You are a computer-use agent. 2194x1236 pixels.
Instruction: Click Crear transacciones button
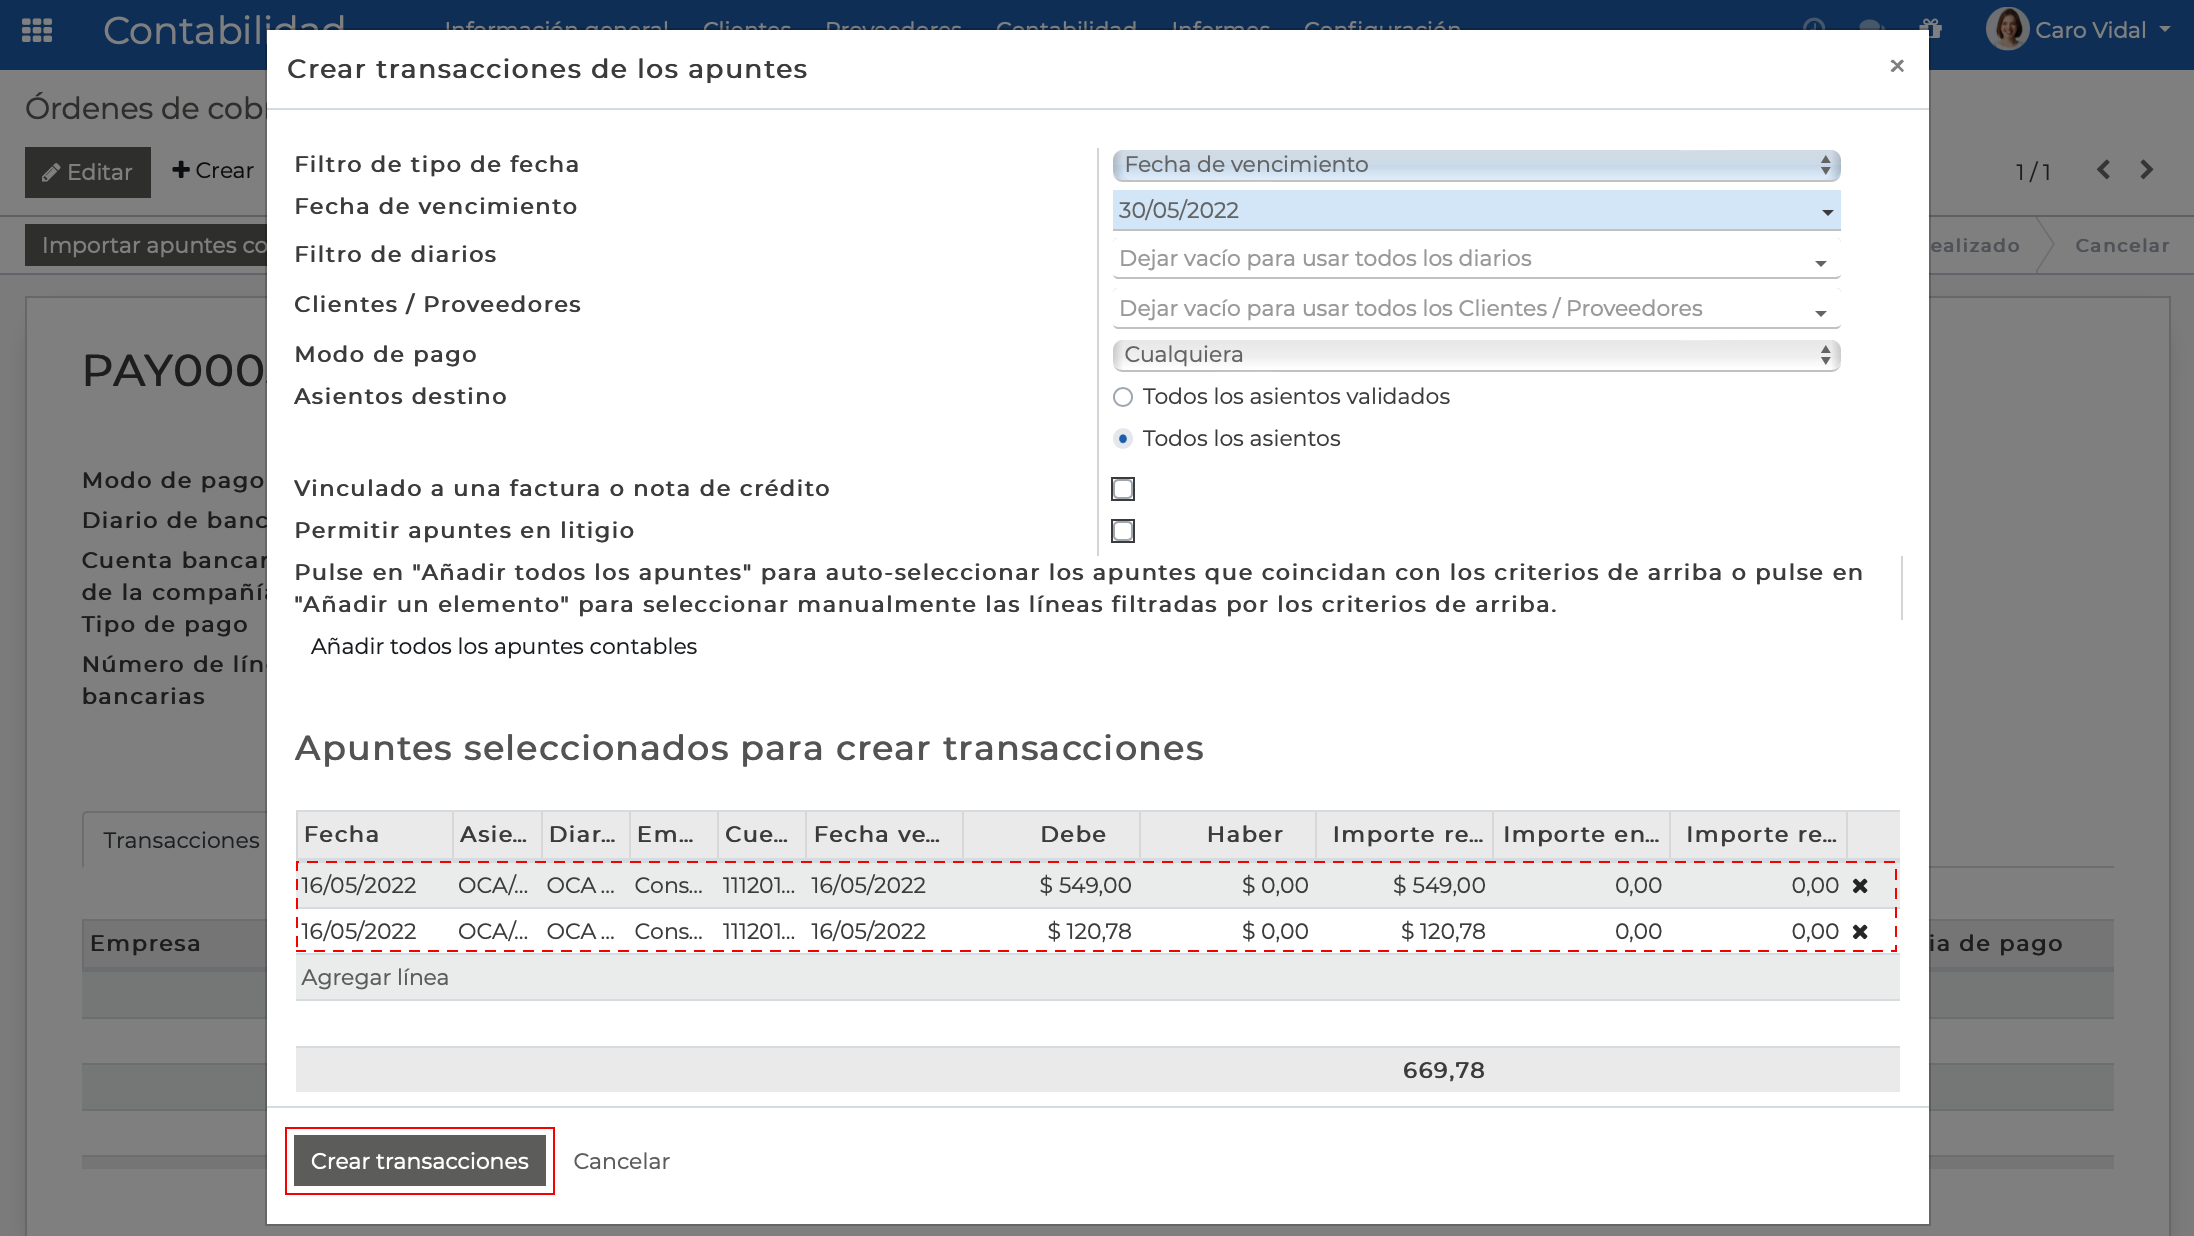coord(419,1161)
